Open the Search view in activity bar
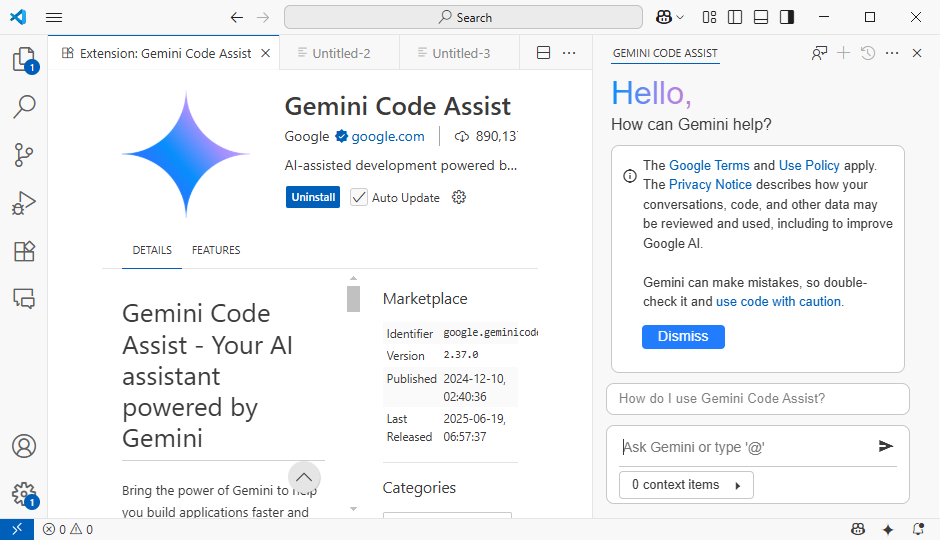 24,107
